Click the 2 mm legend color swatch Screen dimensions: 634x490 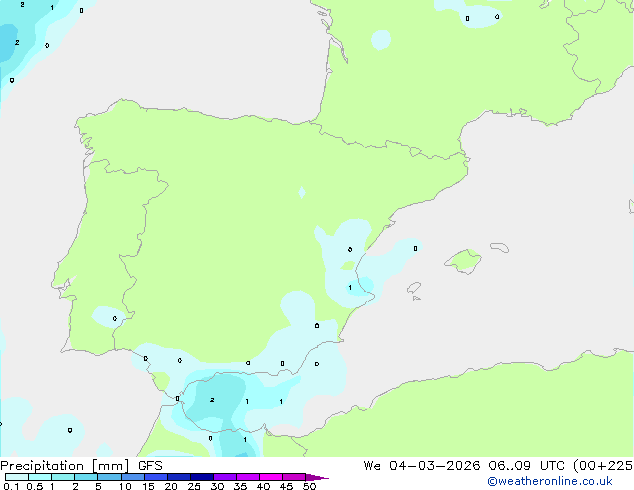coord(87,477)
